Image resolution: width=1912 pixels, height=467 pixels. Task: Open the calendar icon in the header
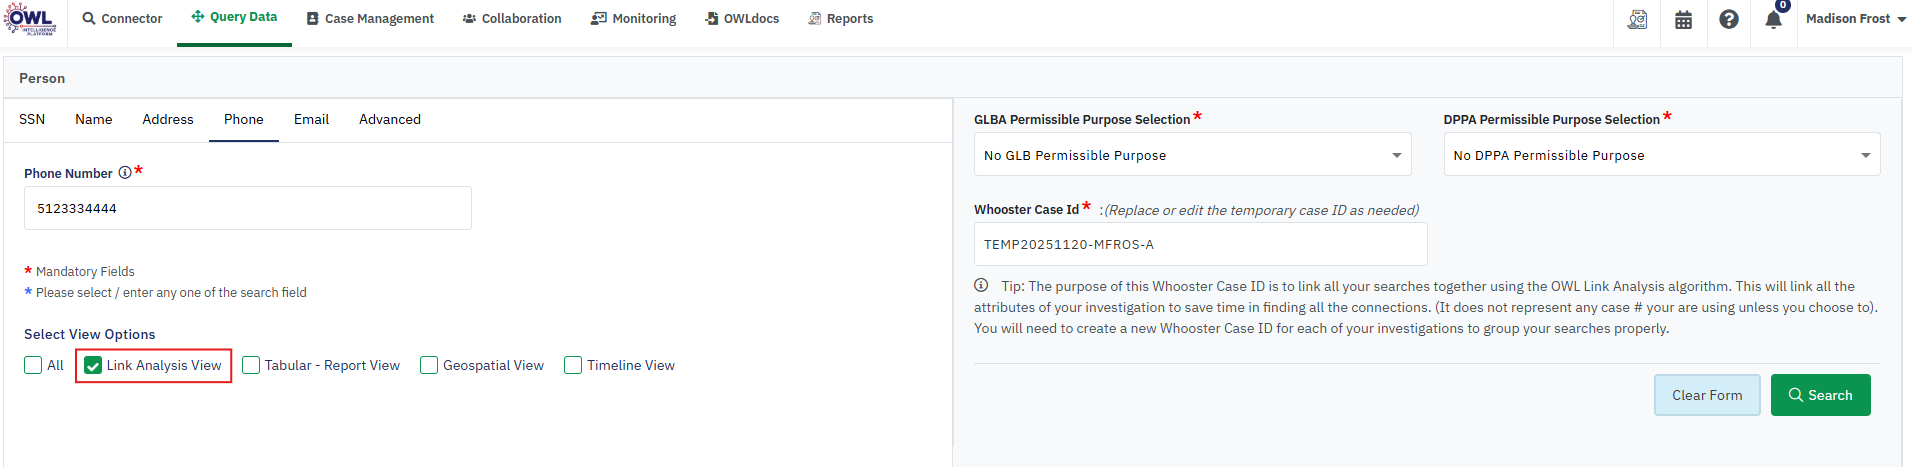[1684, 19]
